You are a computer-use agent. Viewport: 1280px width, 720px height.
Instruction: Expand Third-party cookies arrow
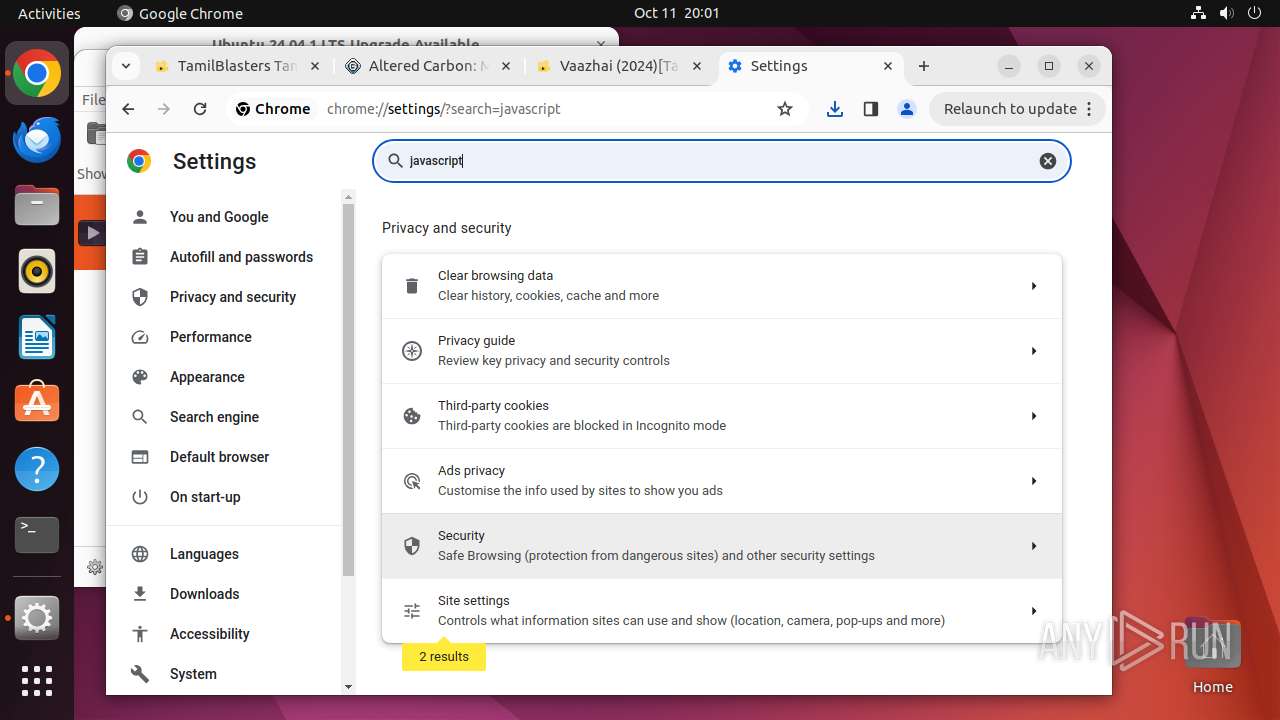(x=1034, y=416)
